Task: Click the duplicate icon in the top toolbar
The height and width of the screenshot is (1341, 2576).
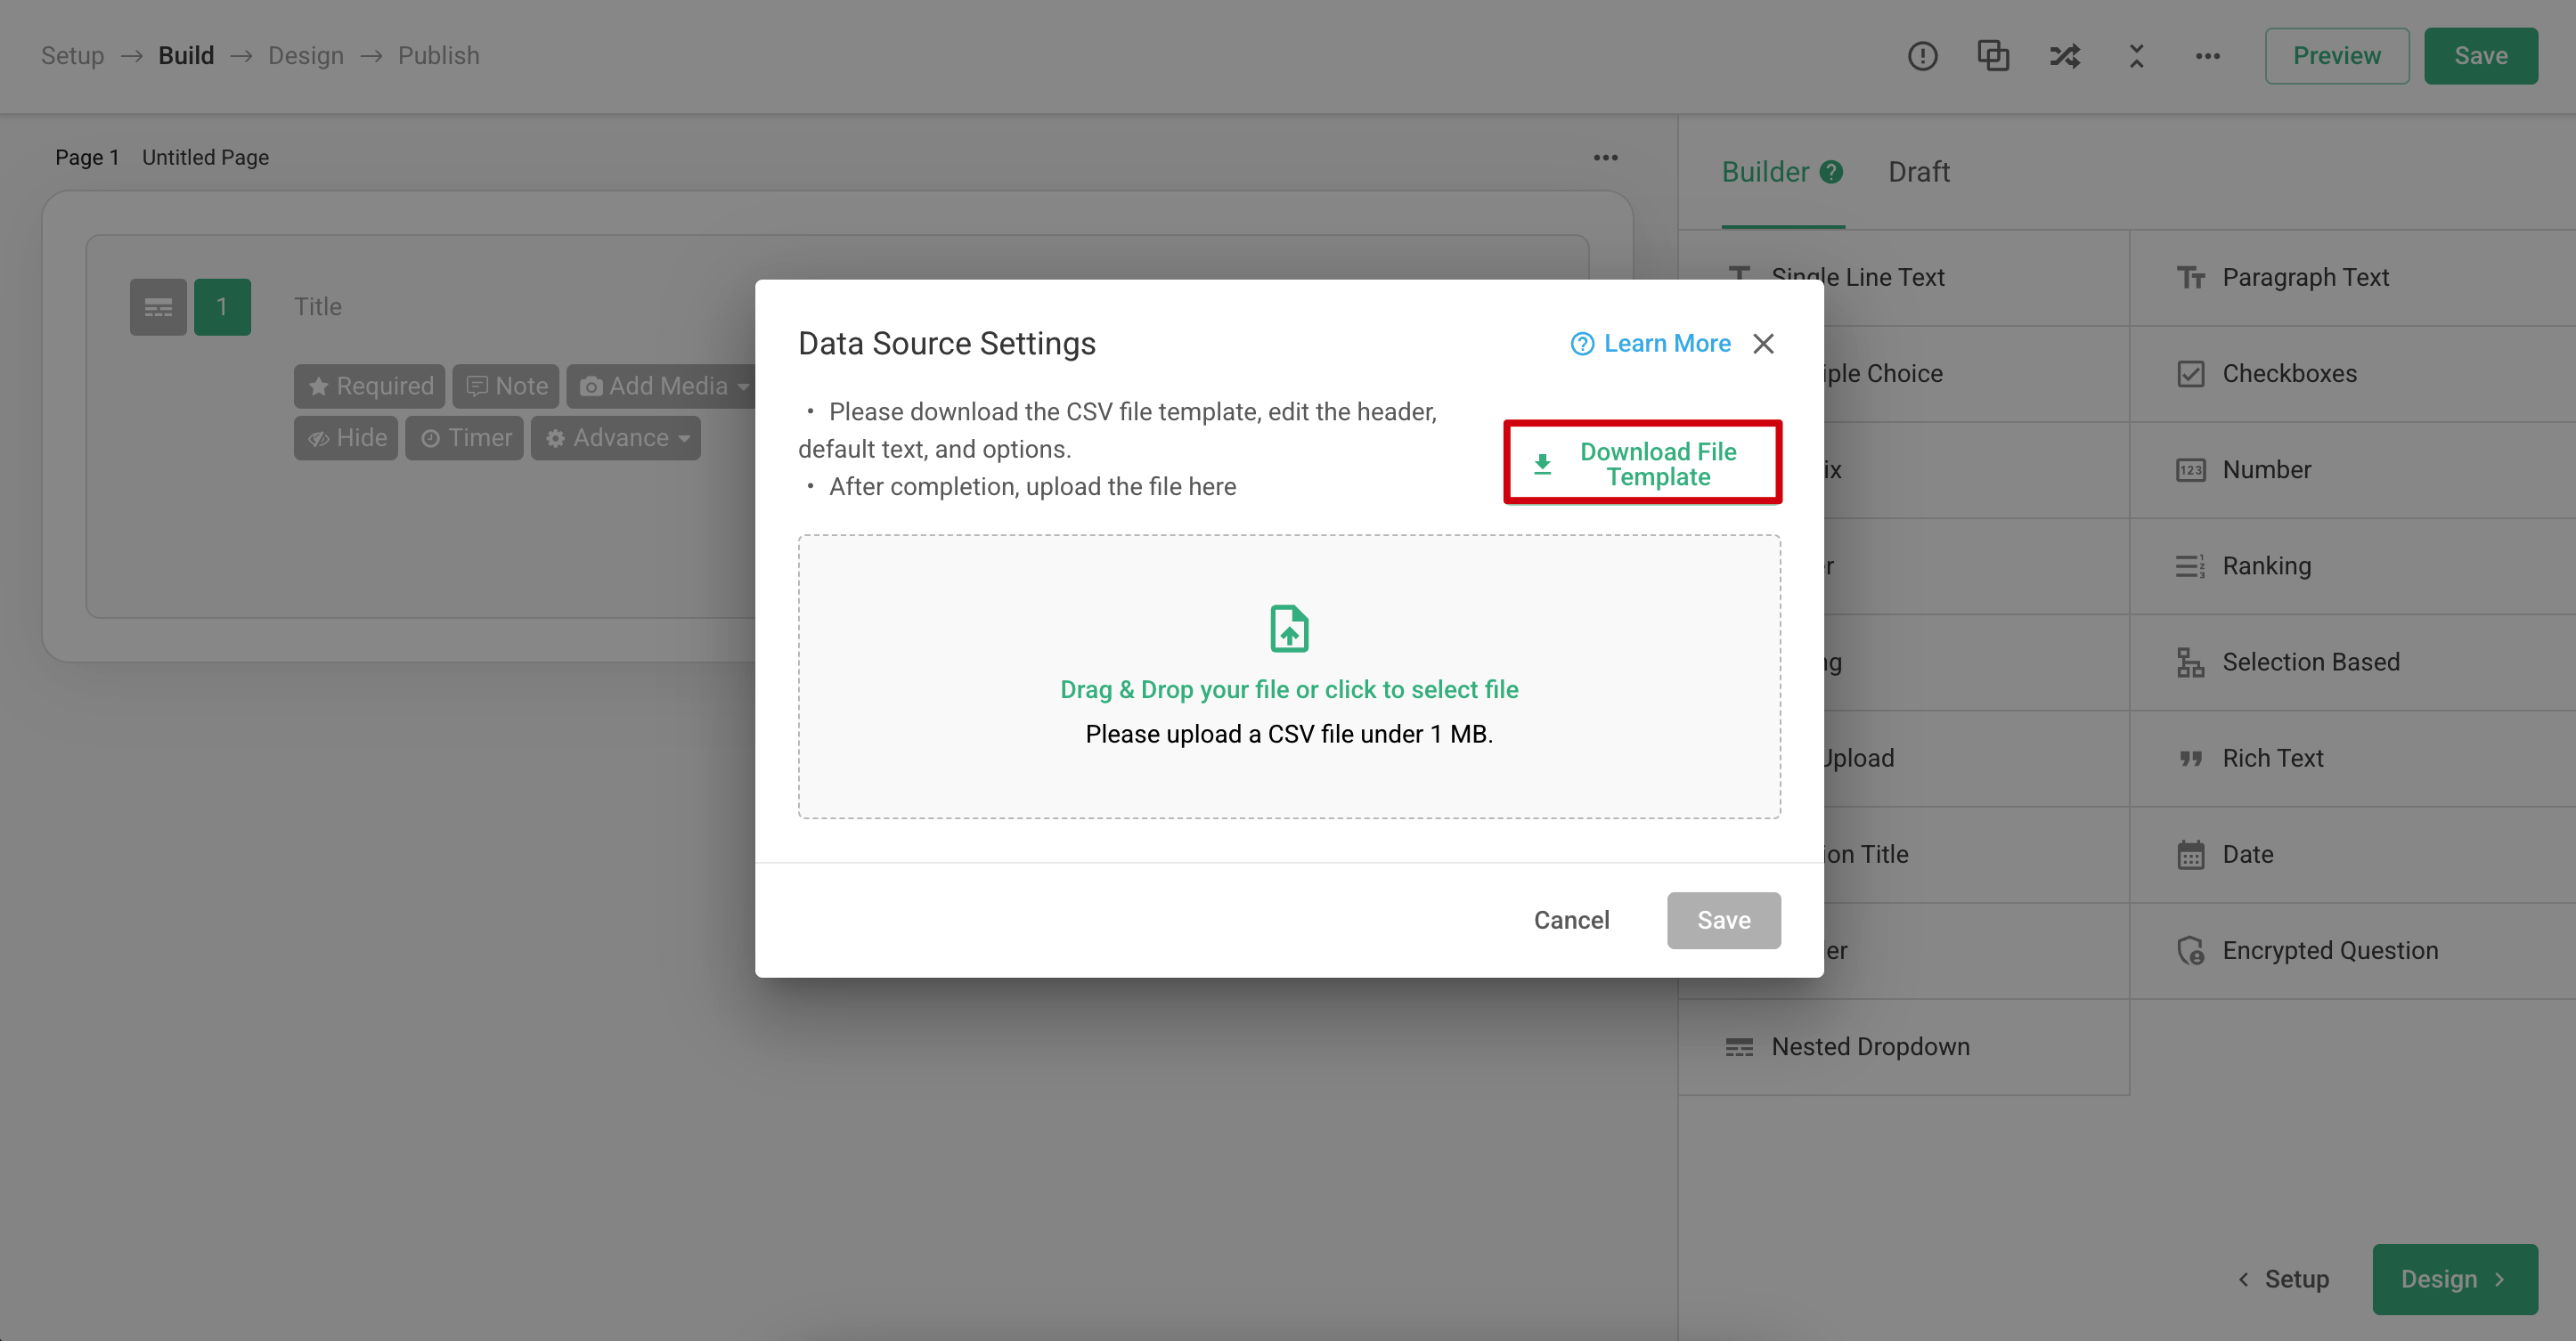Action: pos(1993,56)
